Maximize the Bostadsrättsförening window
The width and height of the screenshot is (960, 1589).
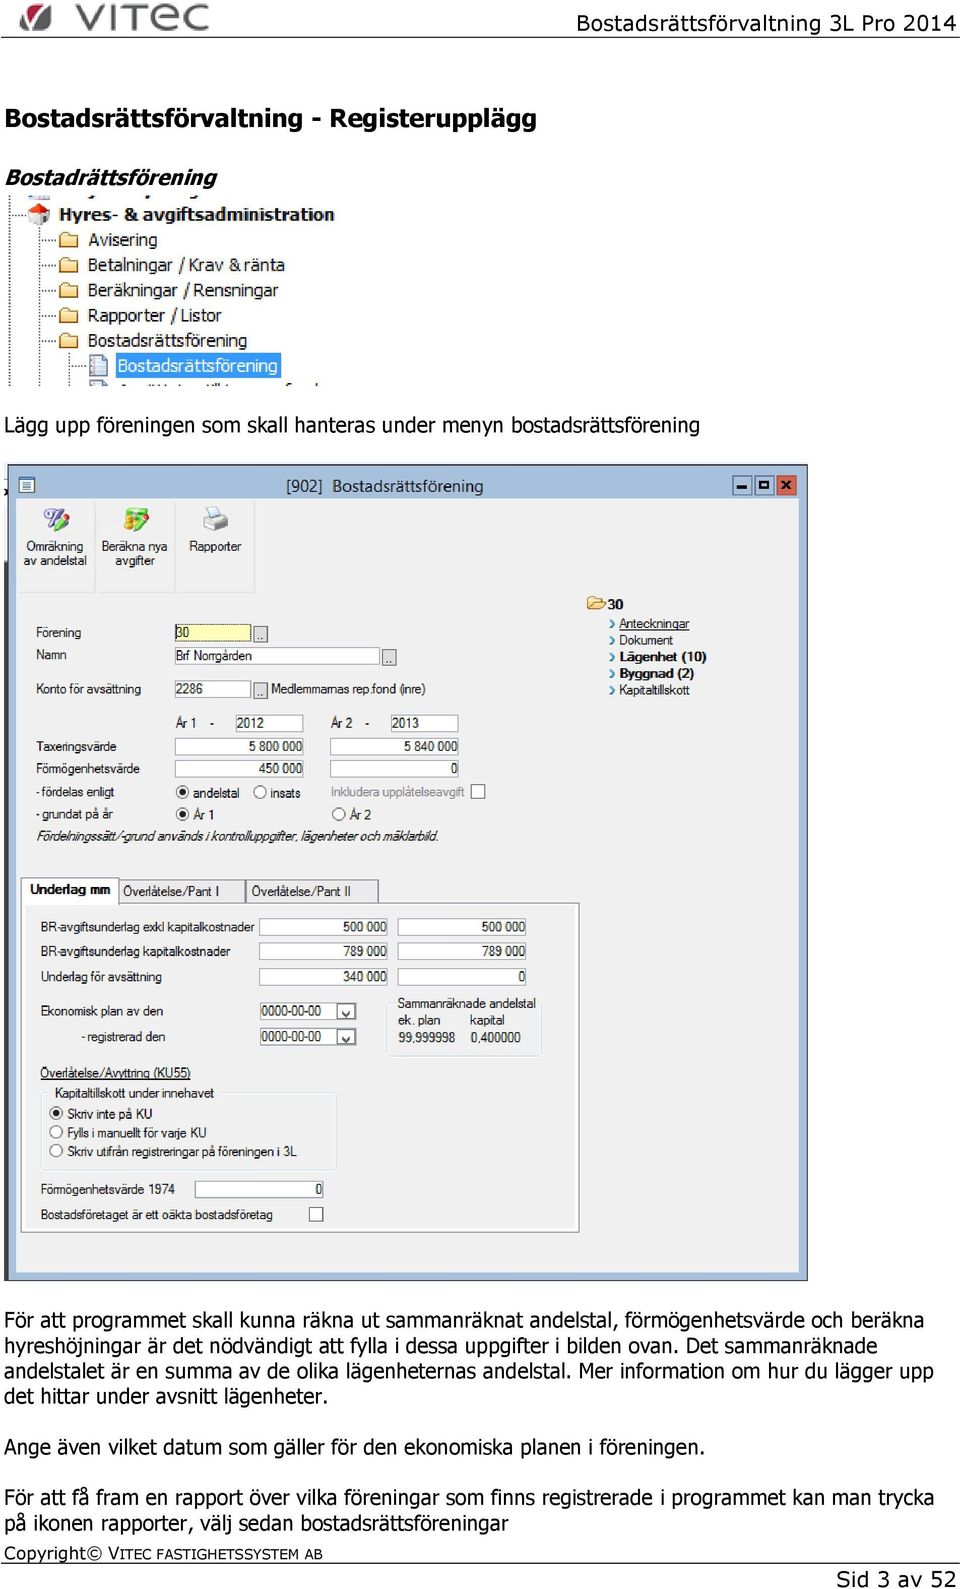tap(764, 485)
